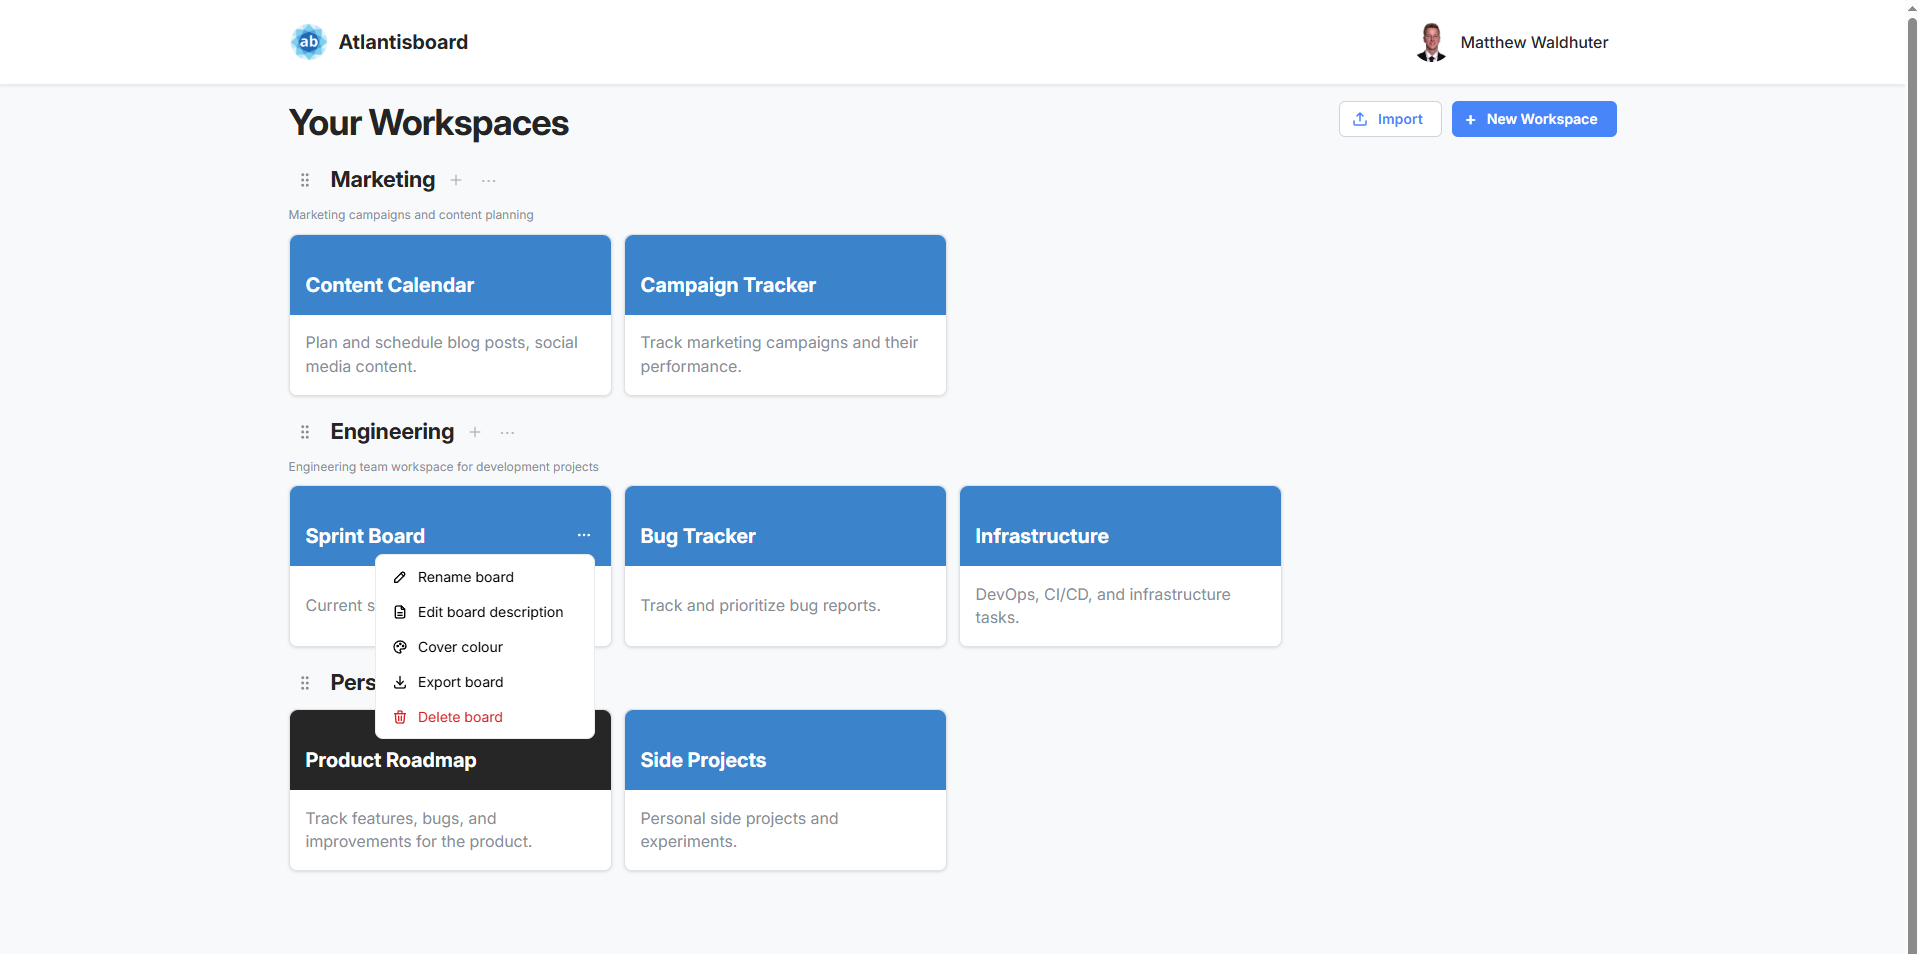The height and width of the screenshot is (954, 1919).
Task: Open the Engineering workspace three-dot options menu
Action: tap(507, 433)
